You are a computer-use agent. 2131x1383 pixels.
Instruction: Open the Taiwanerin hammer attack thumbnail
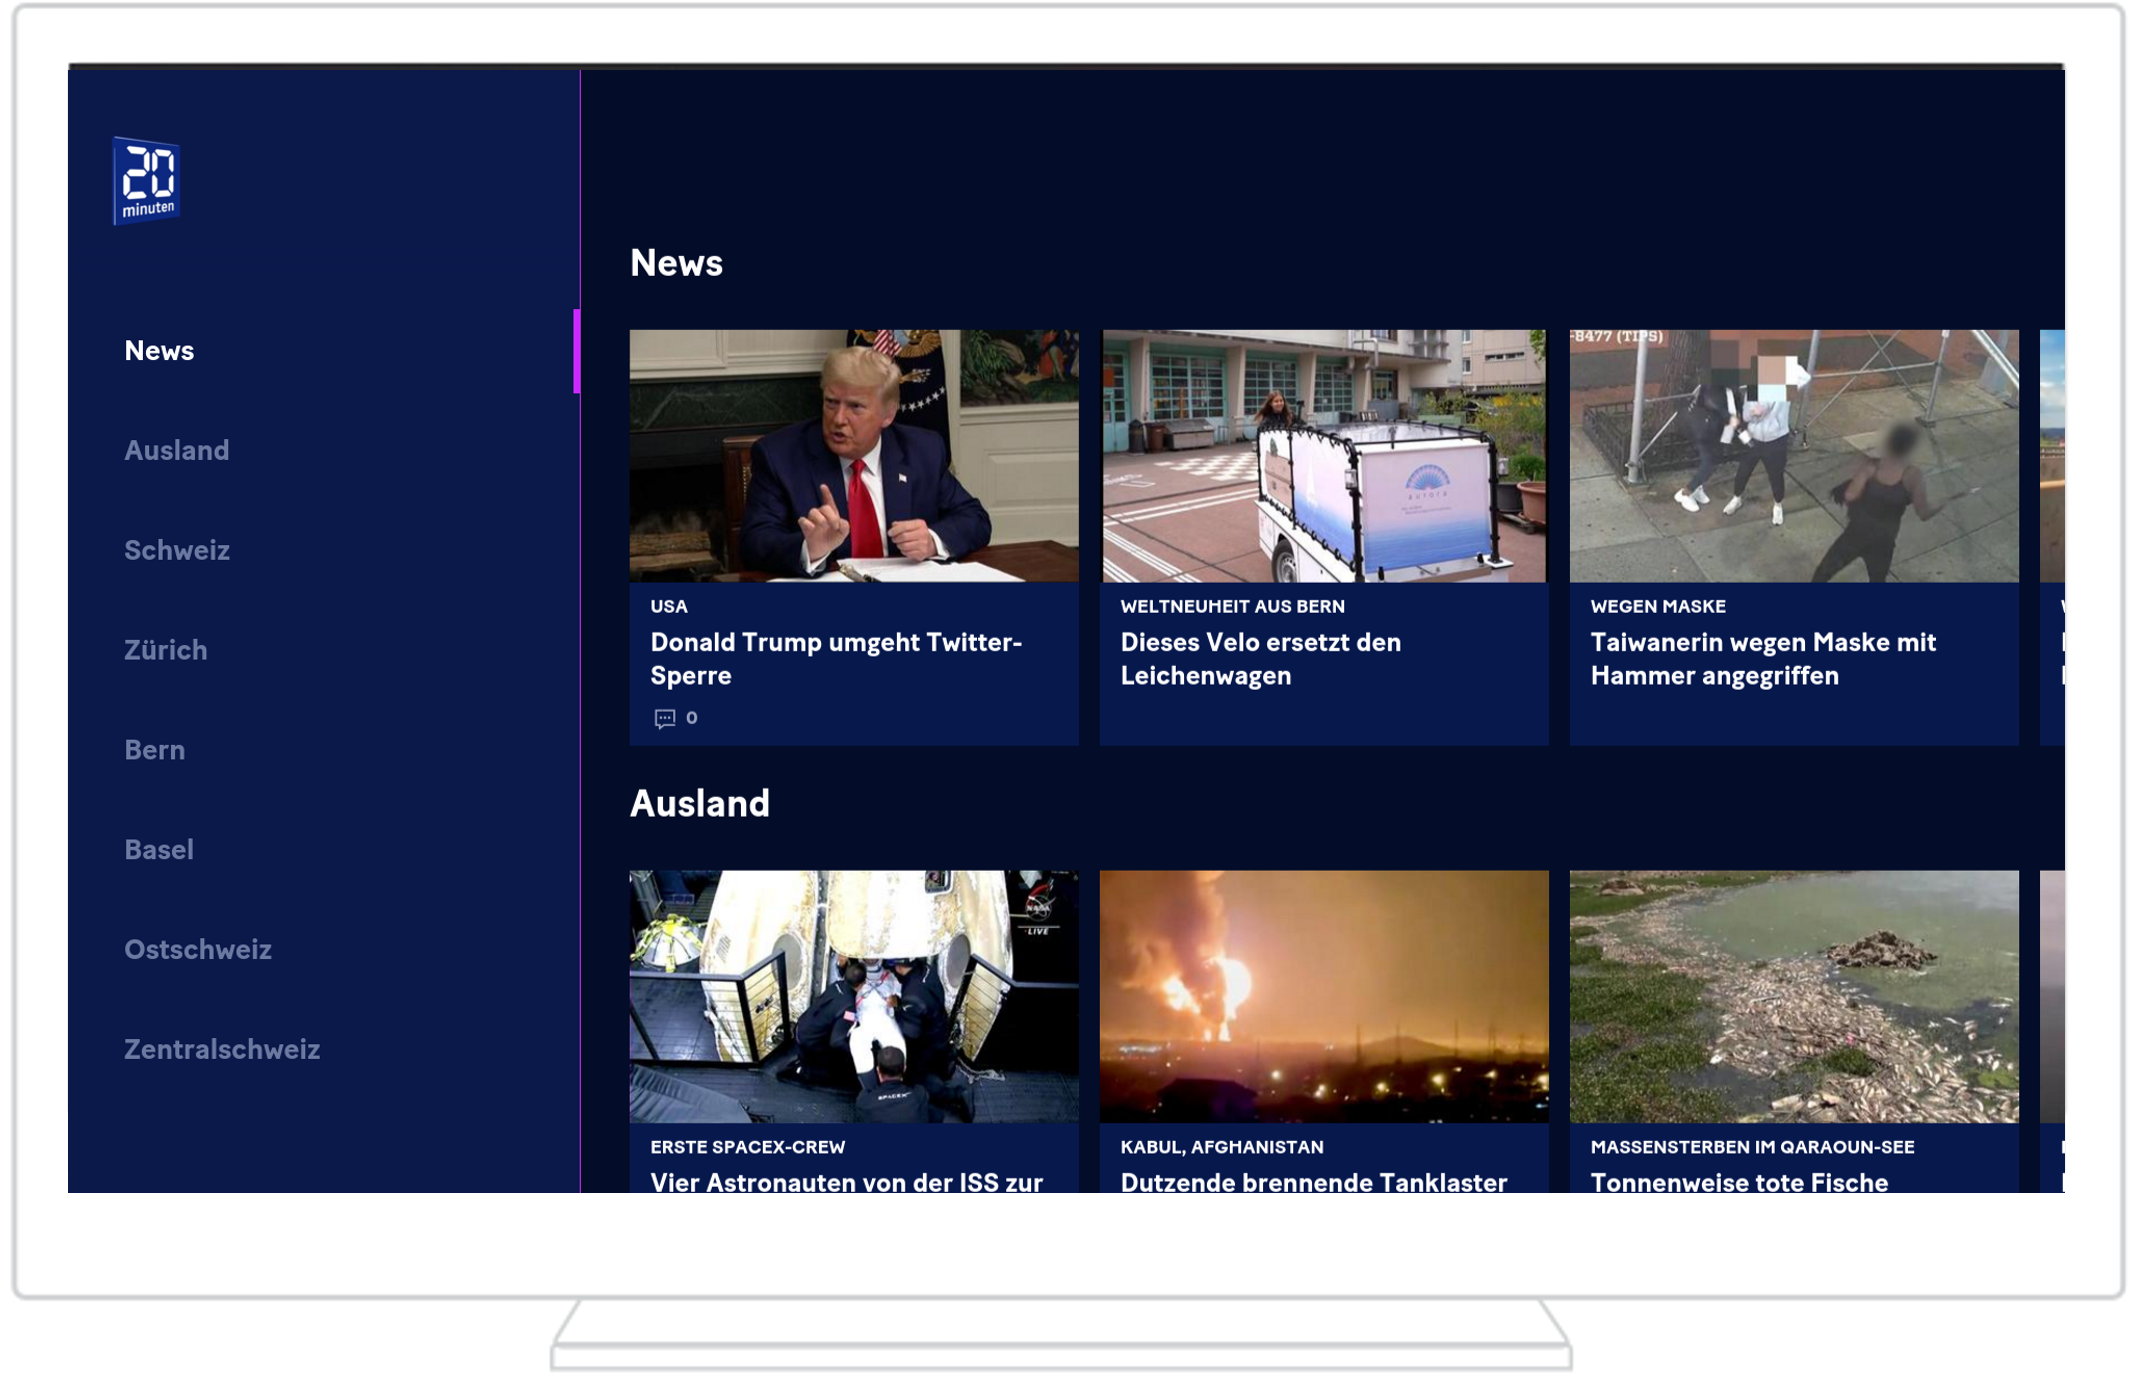pos(1793,456)
